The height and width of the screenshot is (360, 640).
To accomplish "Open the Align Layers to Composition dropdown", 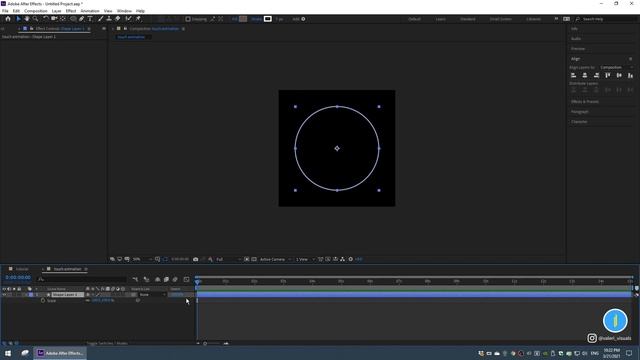I will coord(616,67).
